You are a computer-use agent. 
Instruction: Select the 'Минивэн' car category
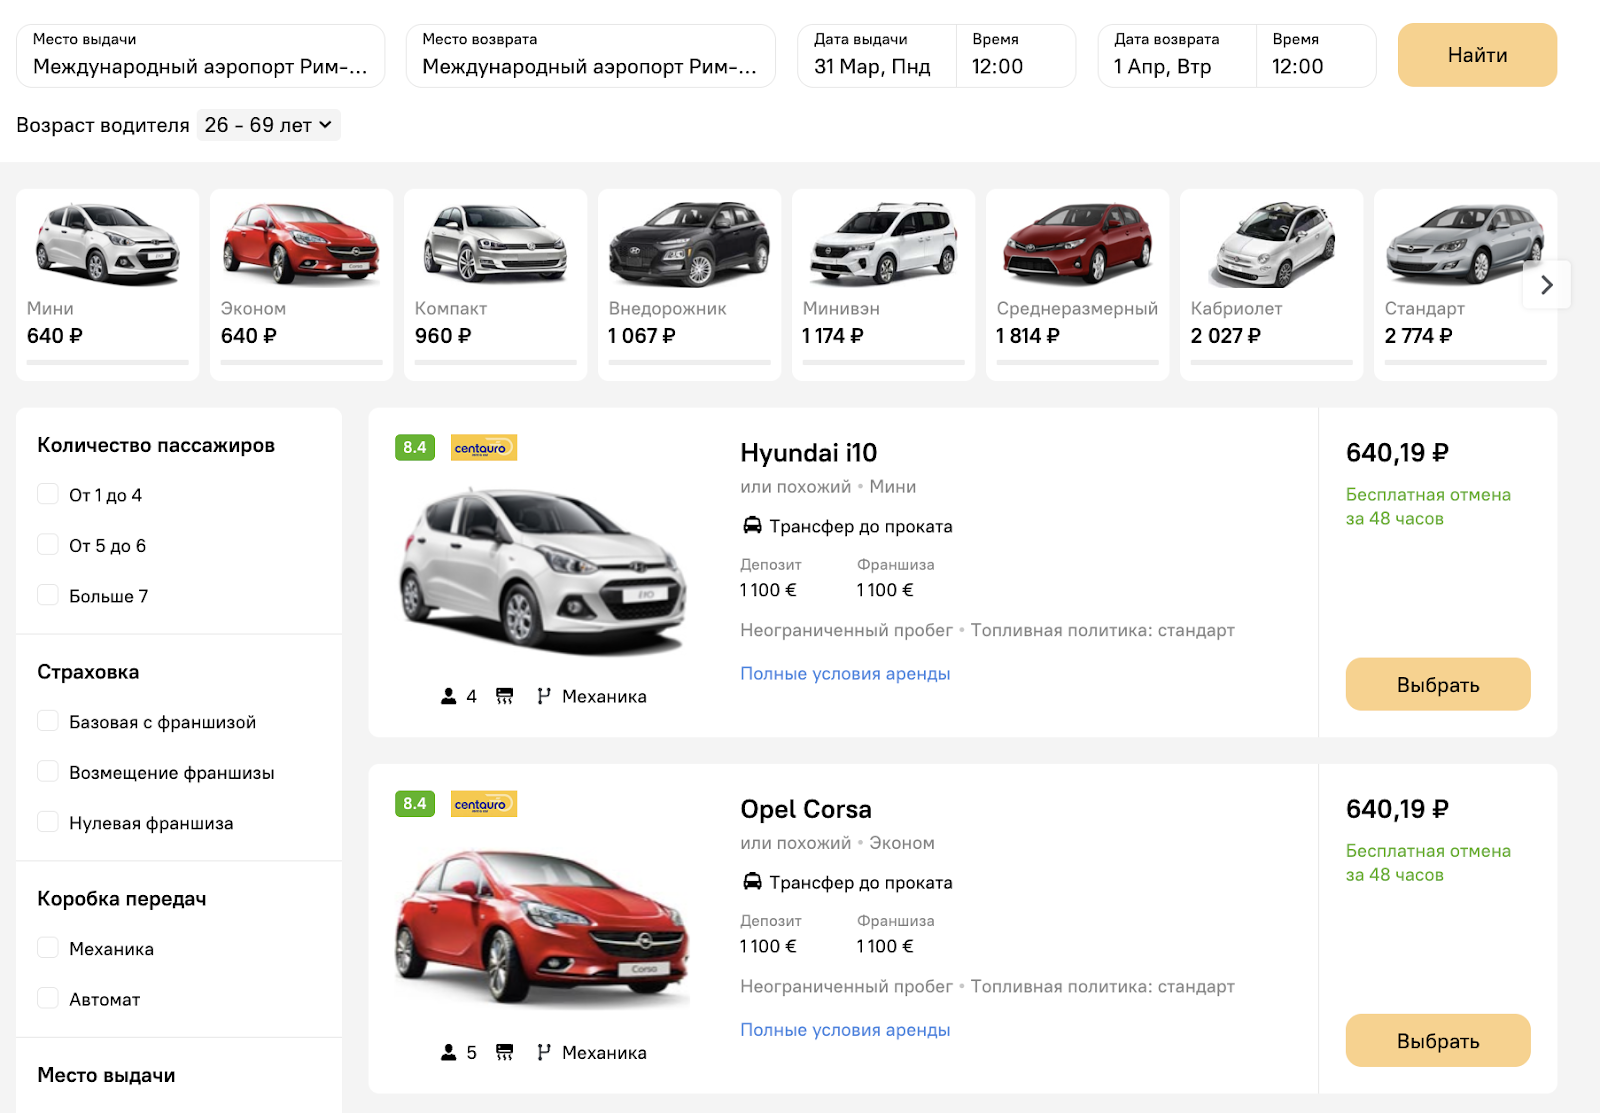click(884, 285)
